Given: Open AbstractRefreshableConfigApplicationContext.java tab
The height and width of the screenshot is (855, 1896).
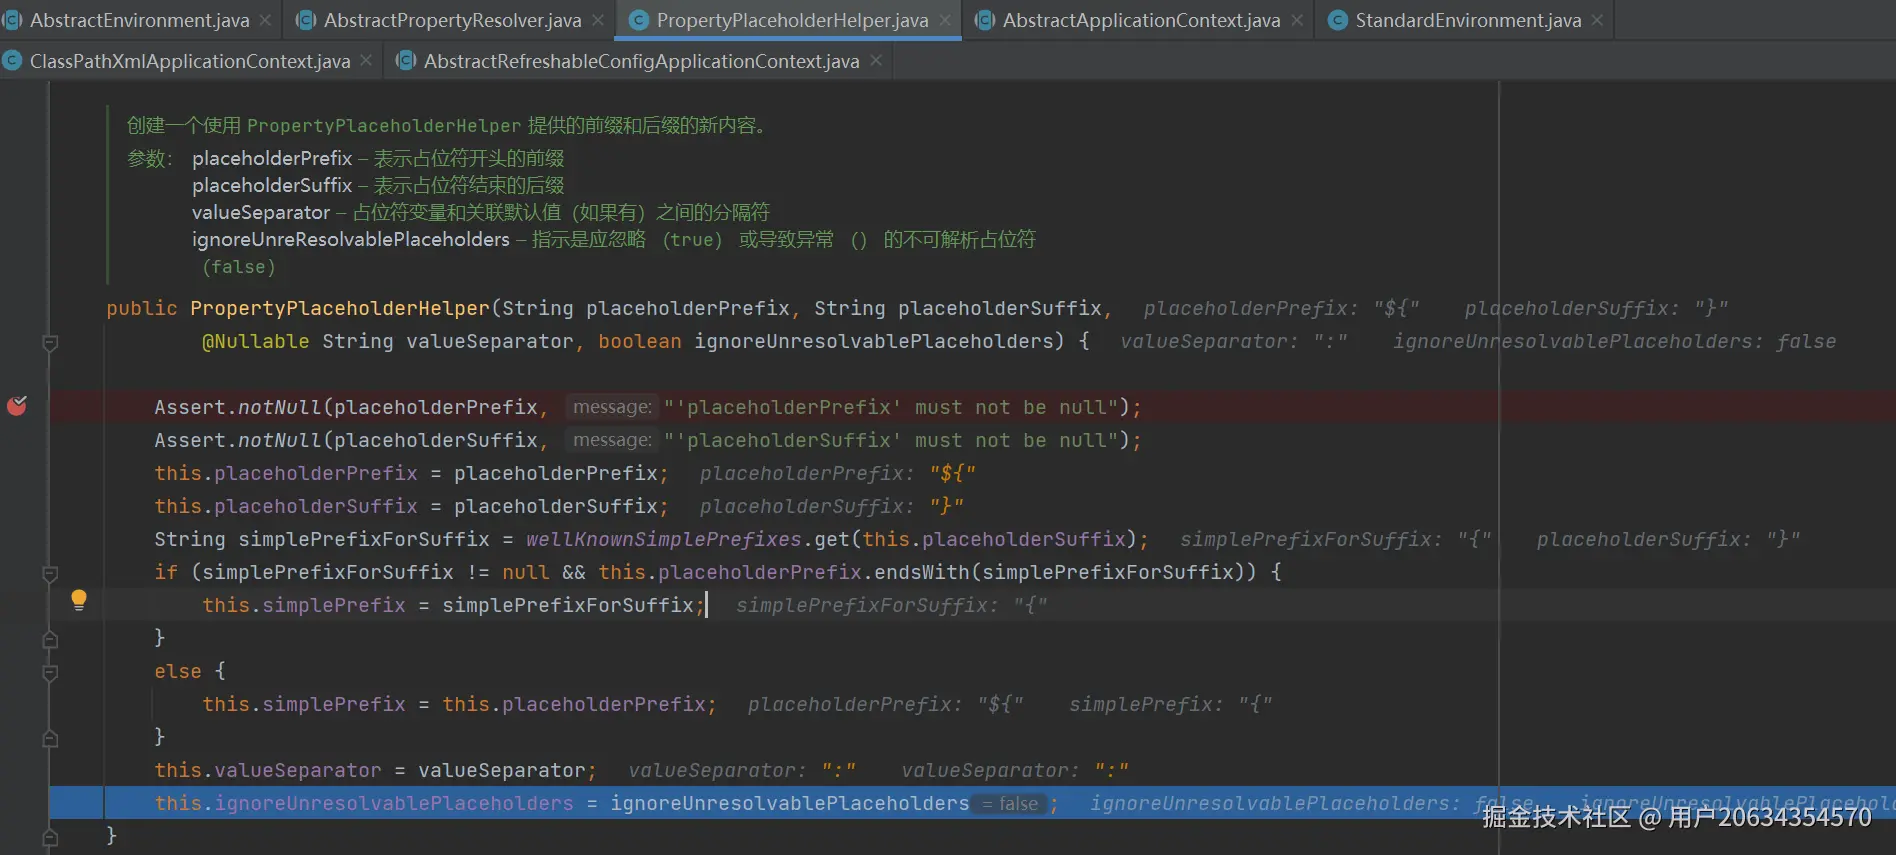Looking at the screenshot, I should pyautogui.click(x=641, y=61).
